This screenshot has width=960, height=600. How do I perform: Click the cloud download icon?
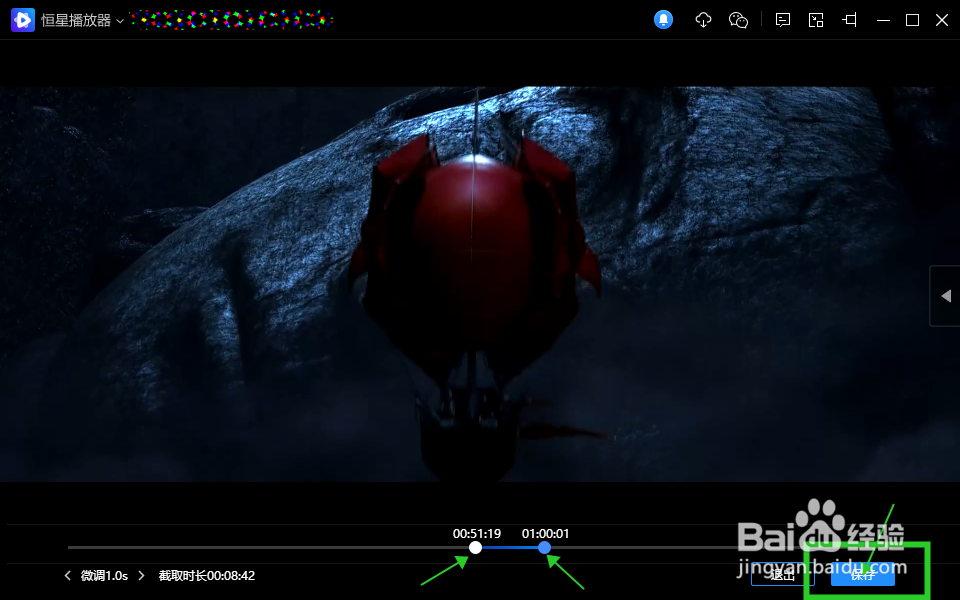click(x=703, y=20)
